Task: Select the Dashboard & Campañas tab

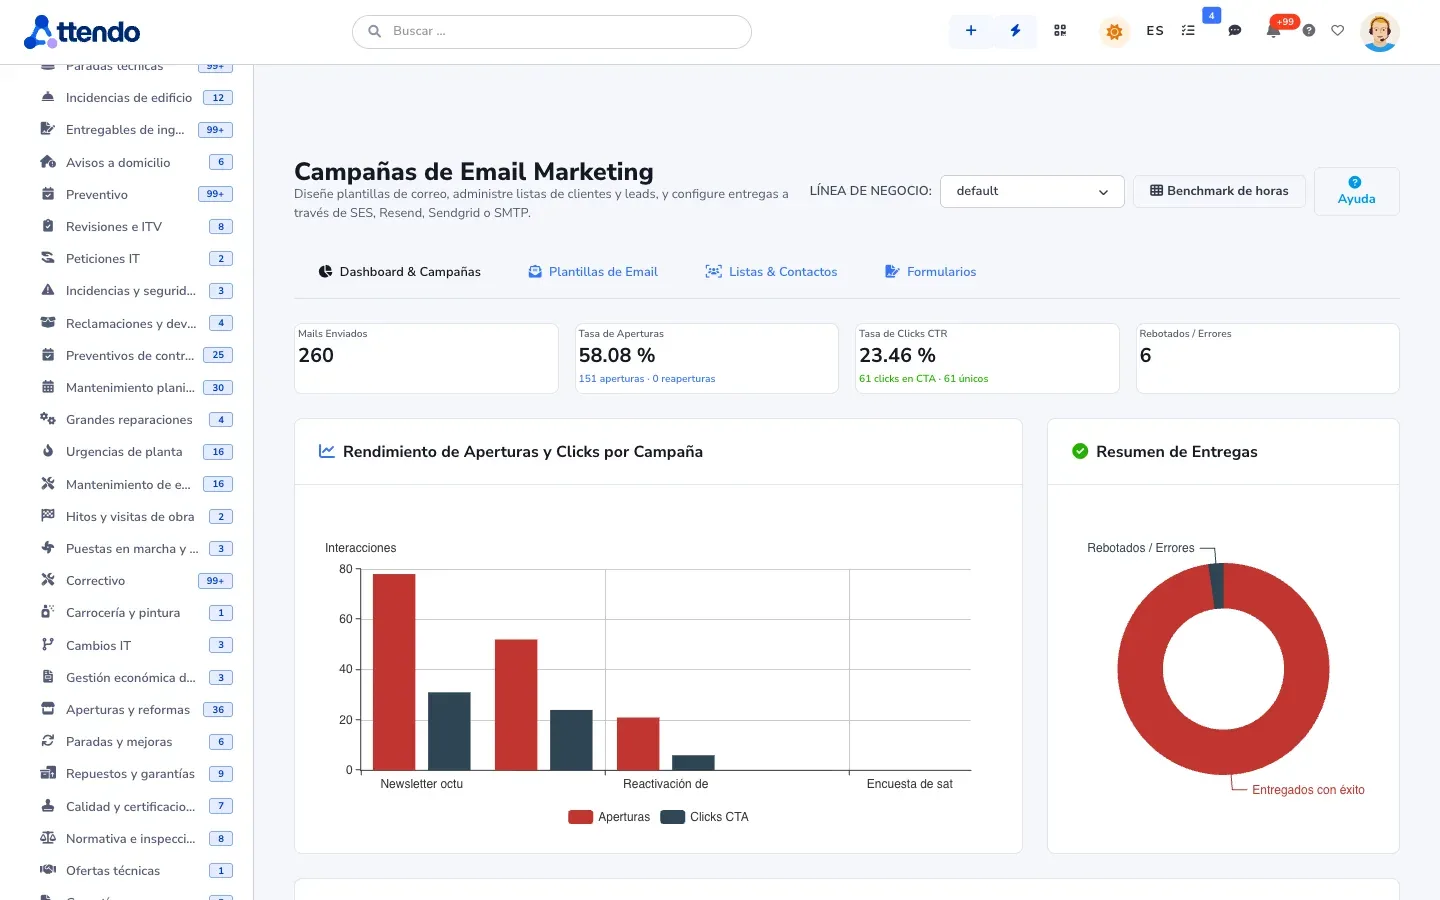Action: pyautogui.click(x=399, y=272)
